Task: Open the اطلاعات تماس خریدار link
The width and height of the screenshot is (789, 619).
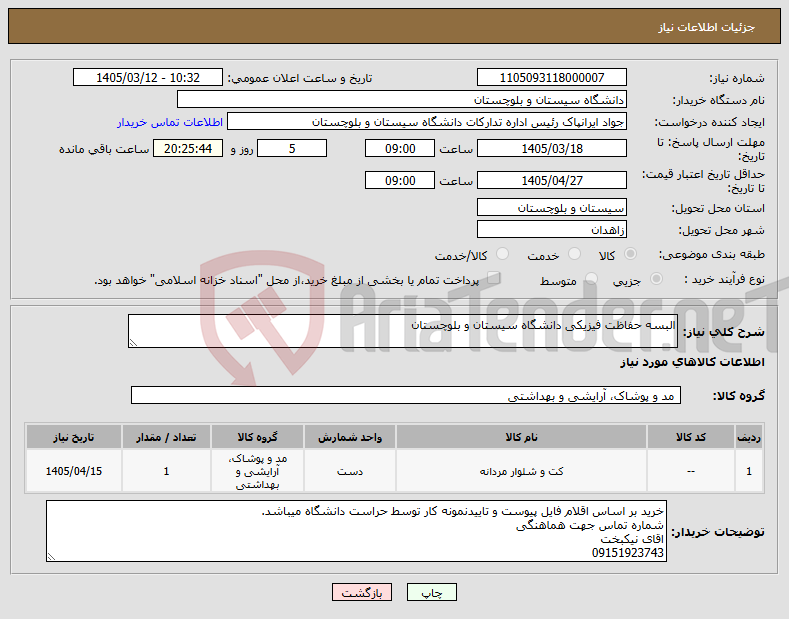Action: (x=170, y=122)
